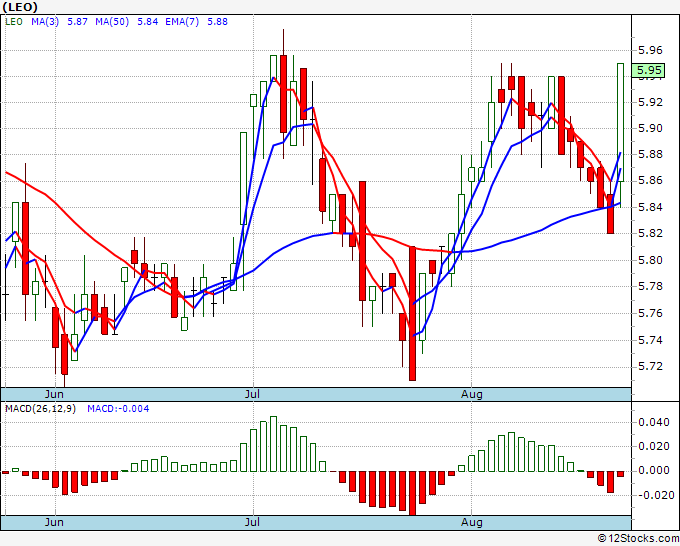Click Jun on the price chart time axis

click(54, 394)
